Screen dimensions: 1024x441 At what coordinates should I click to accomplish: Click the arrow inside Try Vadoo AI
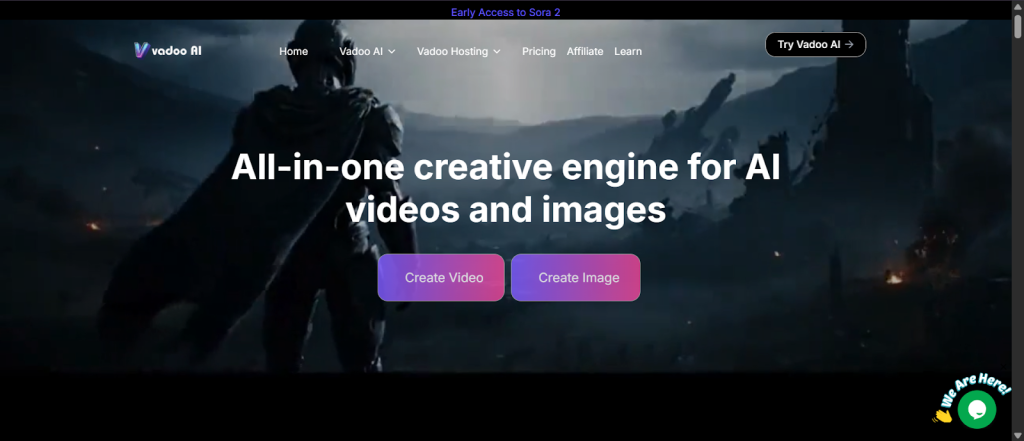click(x=849, y=44)
